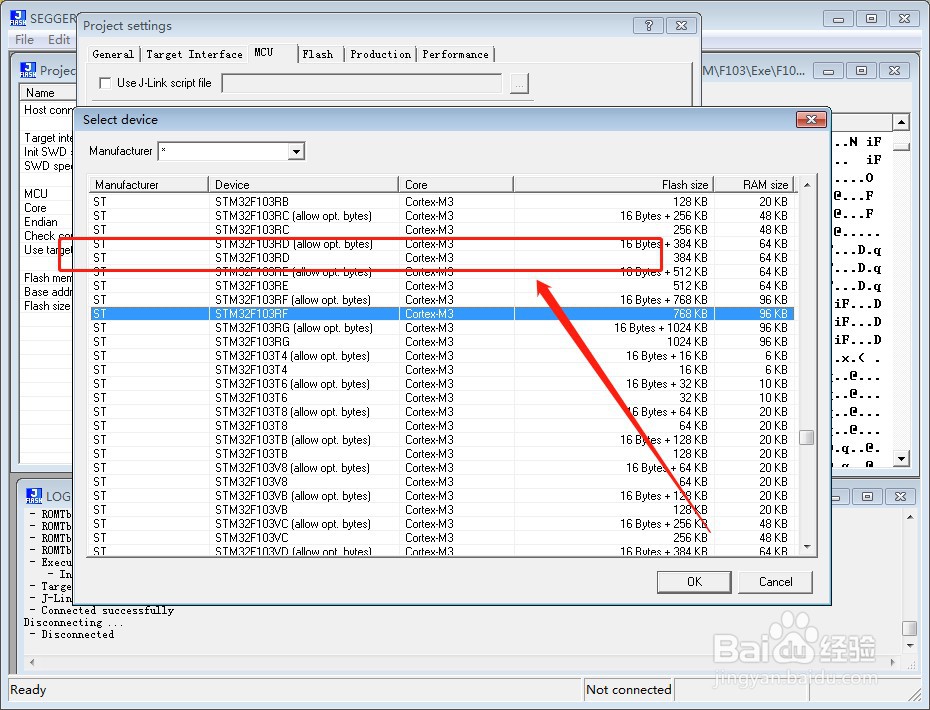This screenshot has width=930, height=710.
Task: Click the J-Flash icon in SEGGER title bar
Action: tap(18, 18)
